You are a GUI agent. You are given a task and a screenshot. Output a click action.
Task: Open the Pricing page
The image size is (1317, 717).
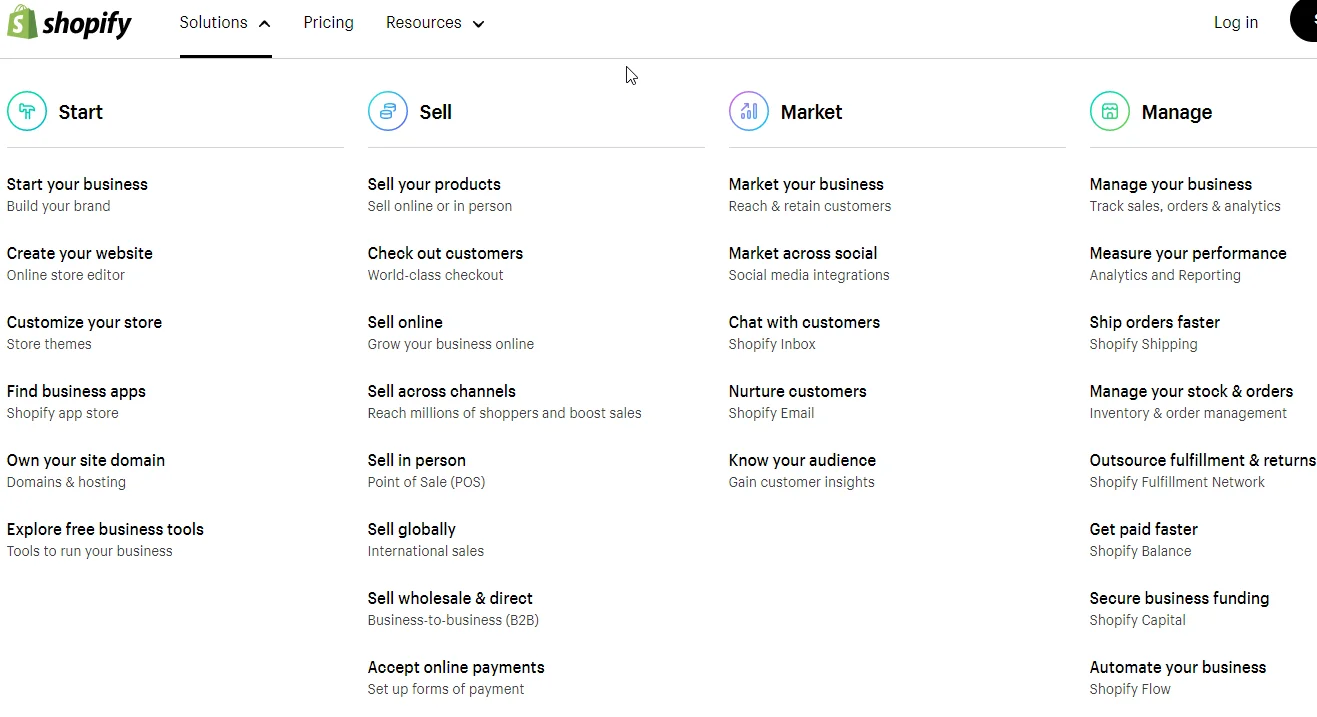coord(329,23)
